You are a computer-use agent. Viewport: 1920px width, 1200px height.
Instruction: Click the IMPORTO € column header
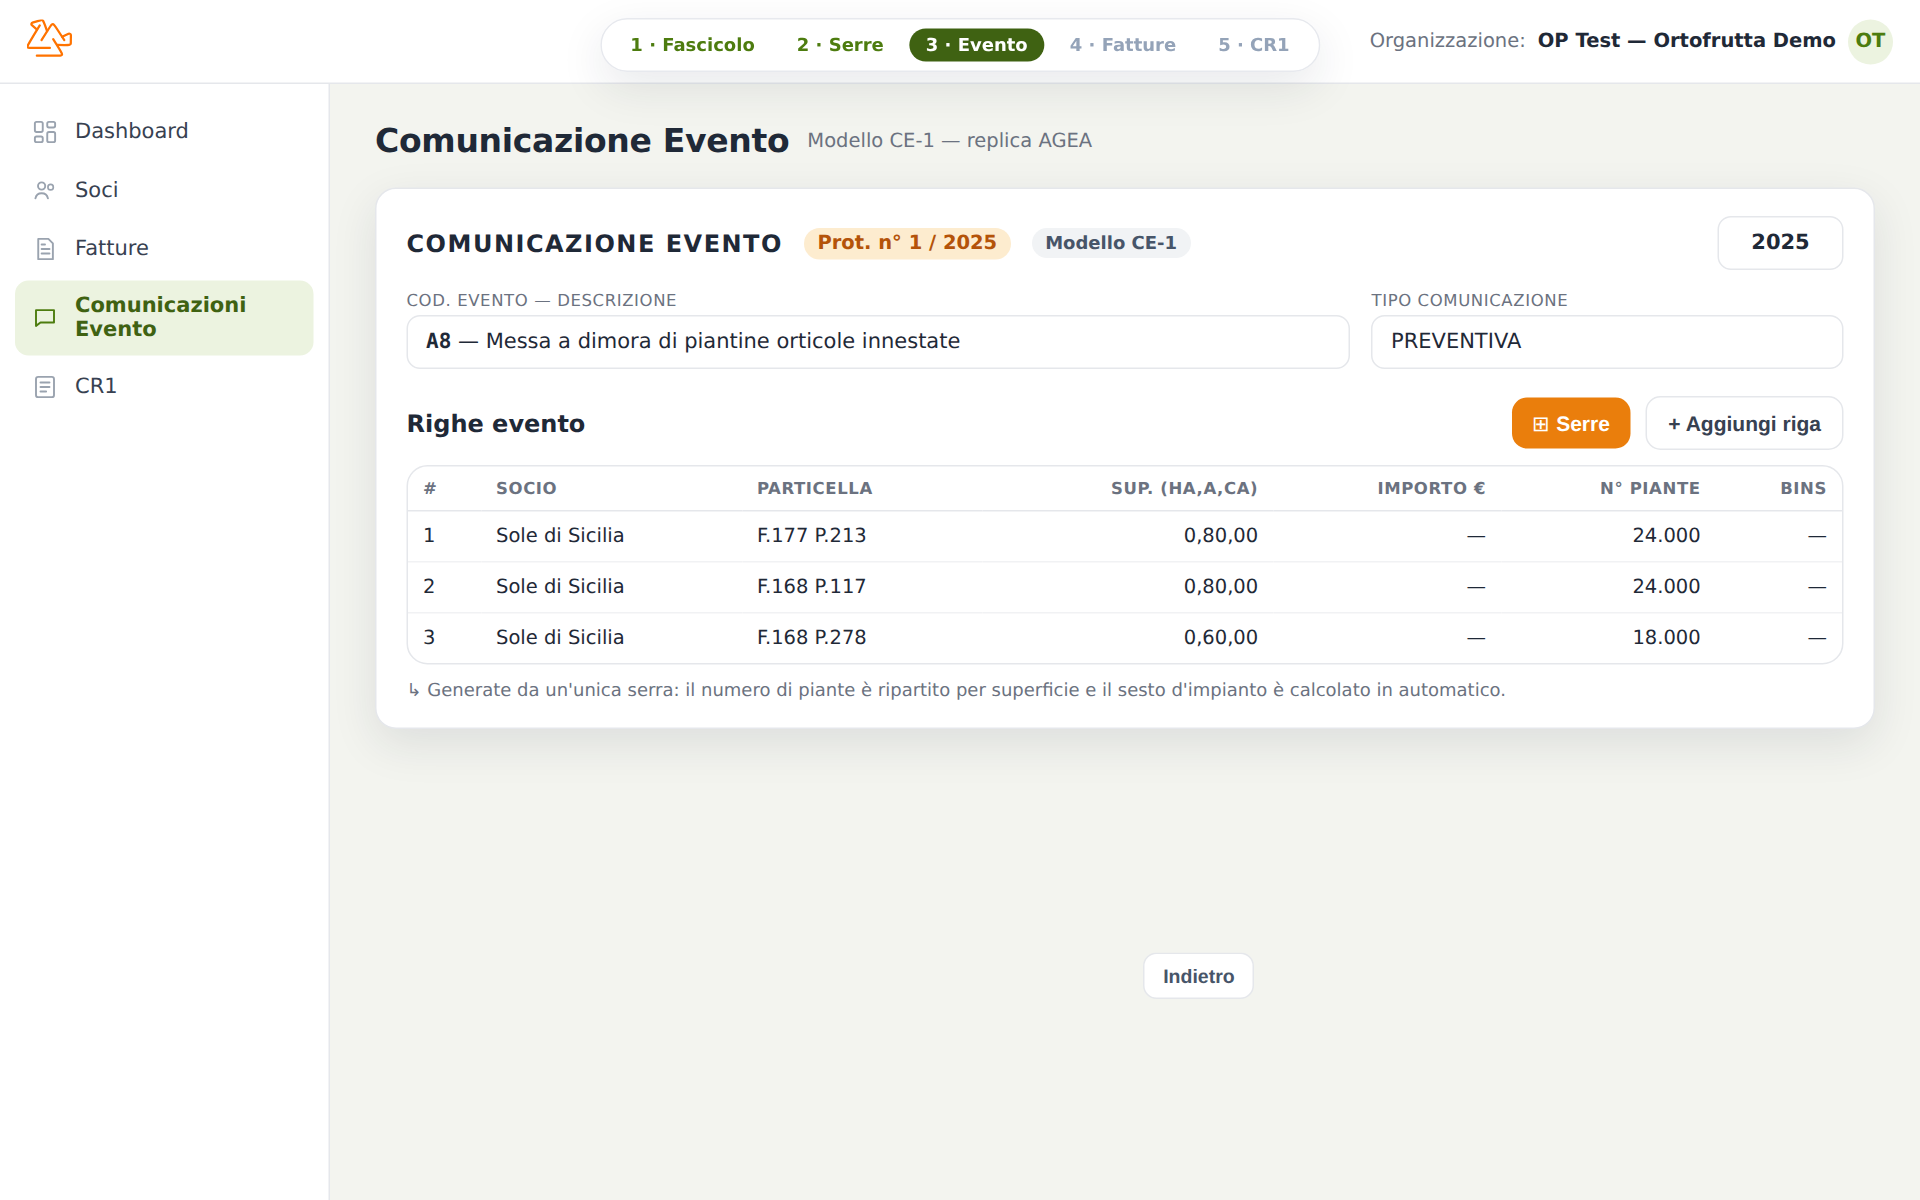[1431, 488]
